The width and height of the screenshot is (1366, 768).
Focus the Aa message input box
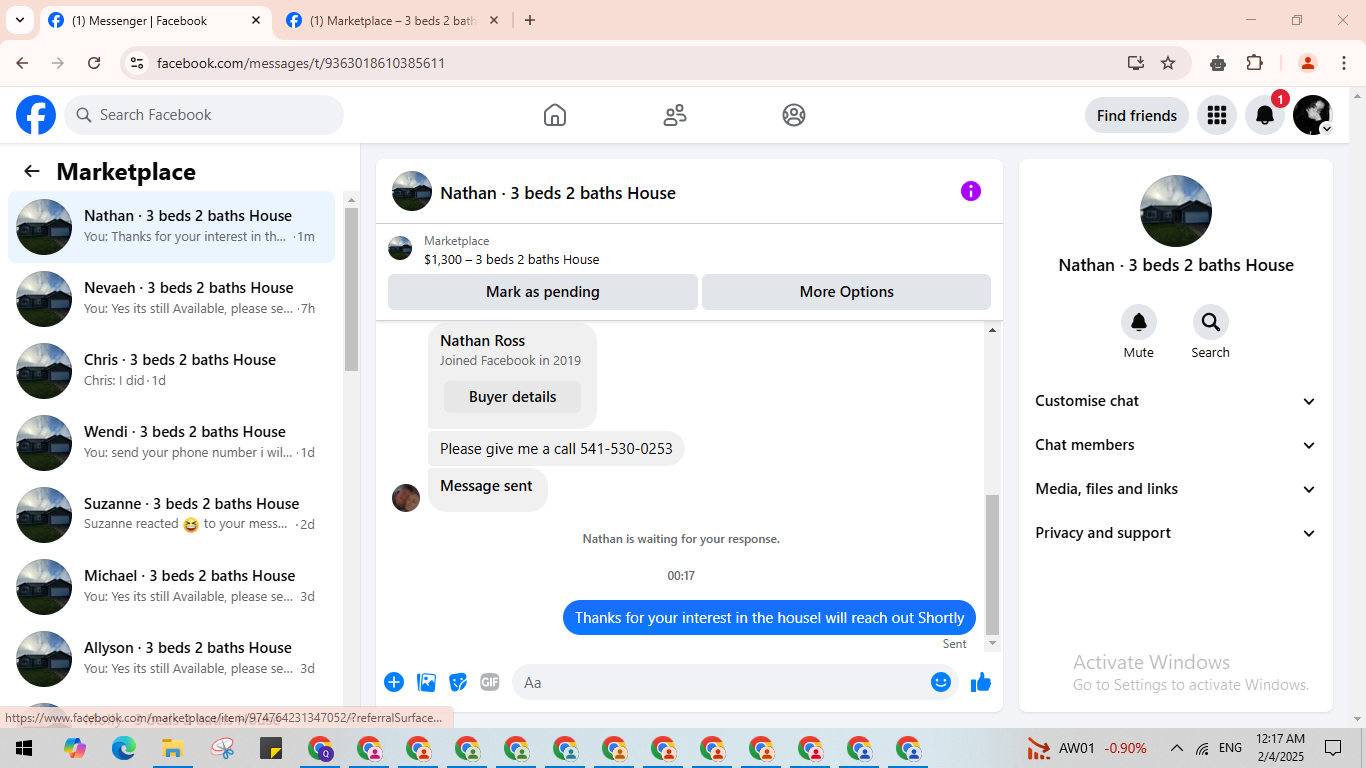click(735, 682)
